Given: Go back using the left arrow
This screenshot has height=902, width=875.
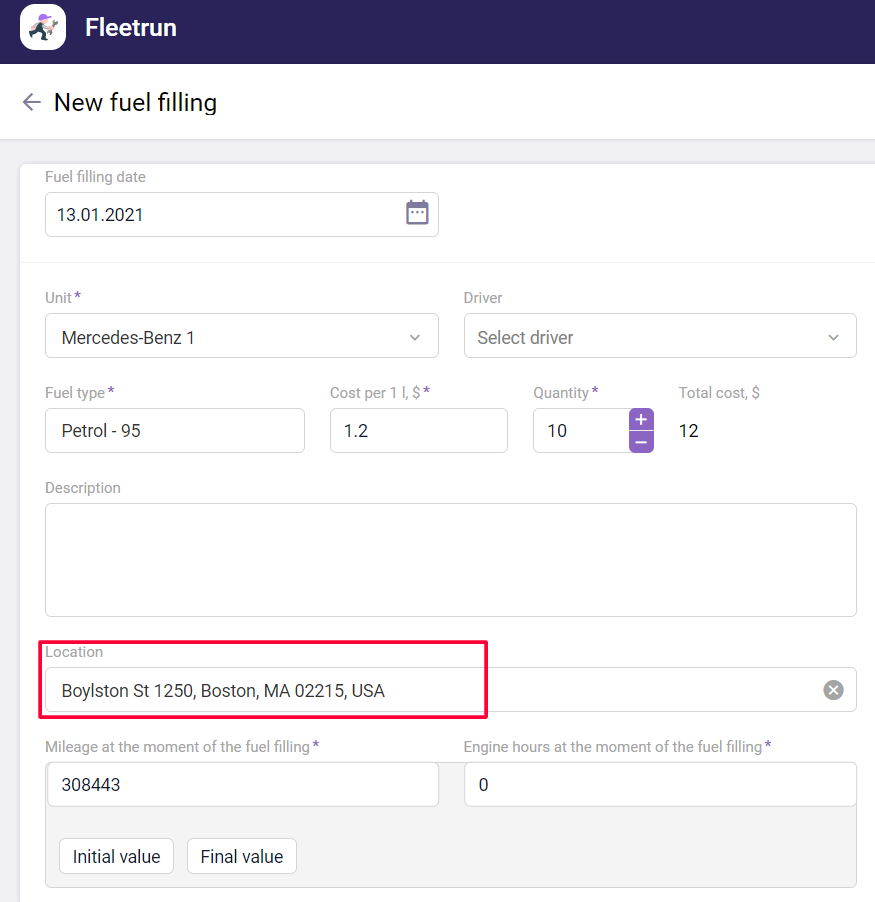Looking at the screenshot, I should (31, 102).
